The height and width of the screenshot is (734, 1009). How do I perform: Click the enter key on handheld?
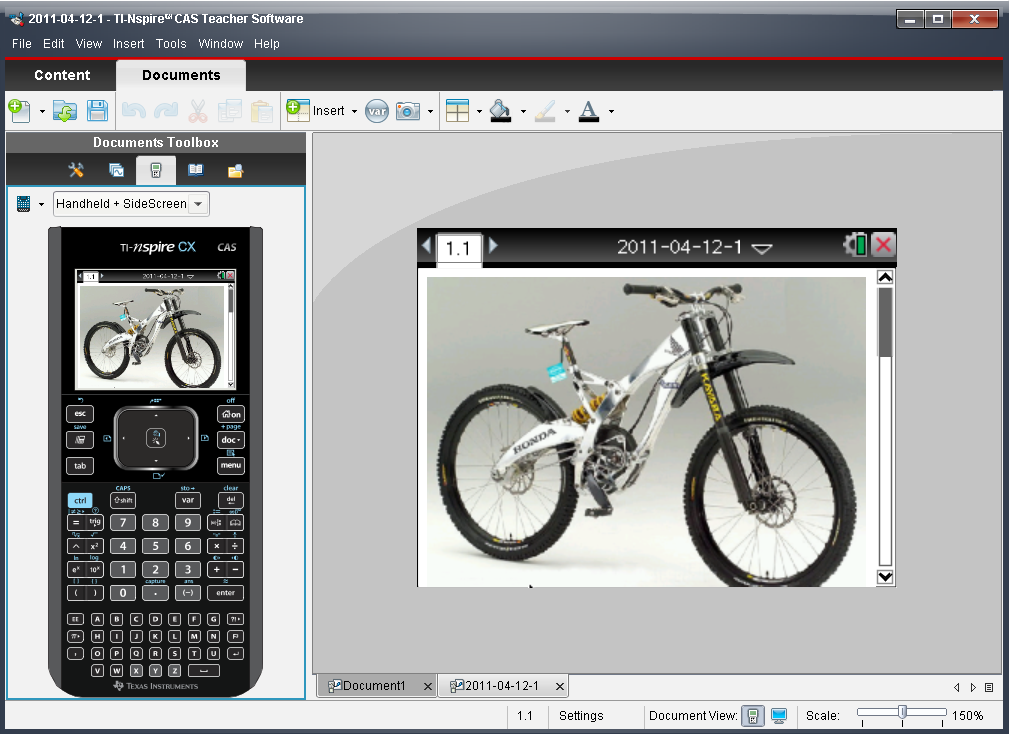[225, 592]
